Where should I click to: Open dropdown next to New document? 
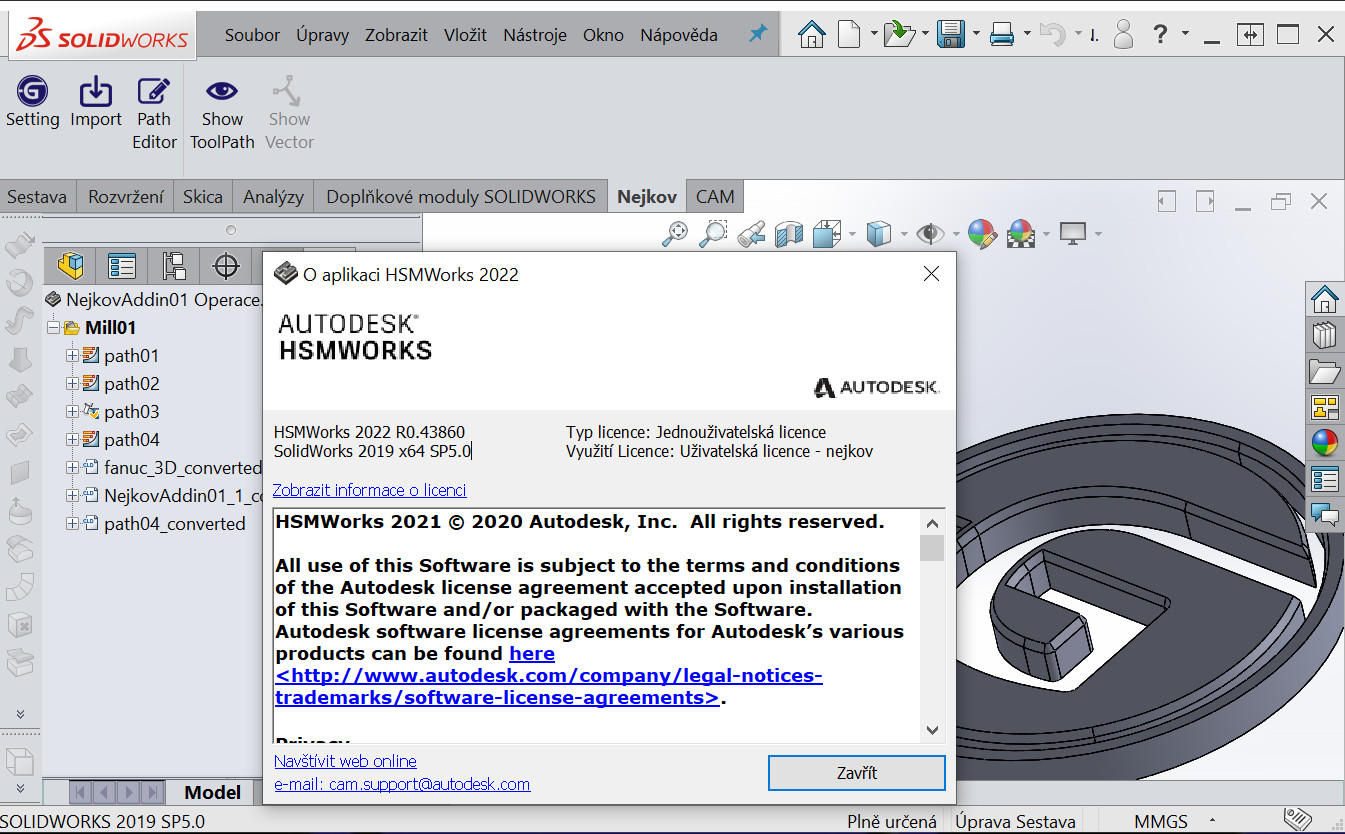(x=873, y=34)
